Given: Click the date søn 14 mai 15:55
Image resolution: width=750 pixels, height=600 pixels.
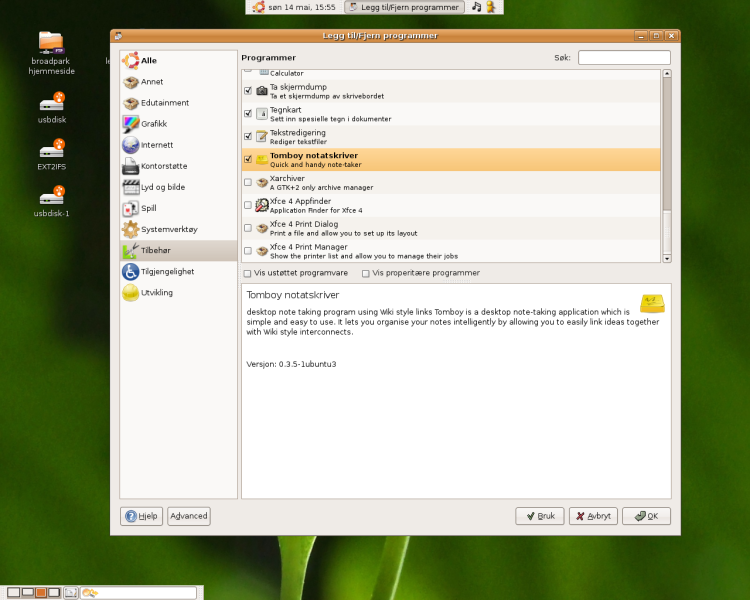Looking at the screenshot, I should [302, 7].
